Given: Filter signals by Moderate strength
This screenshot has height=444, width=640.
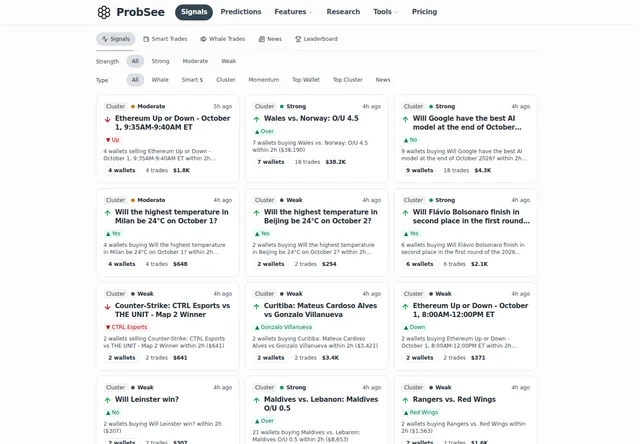Looking at the screenshot, I should click(x=195, y=61).
